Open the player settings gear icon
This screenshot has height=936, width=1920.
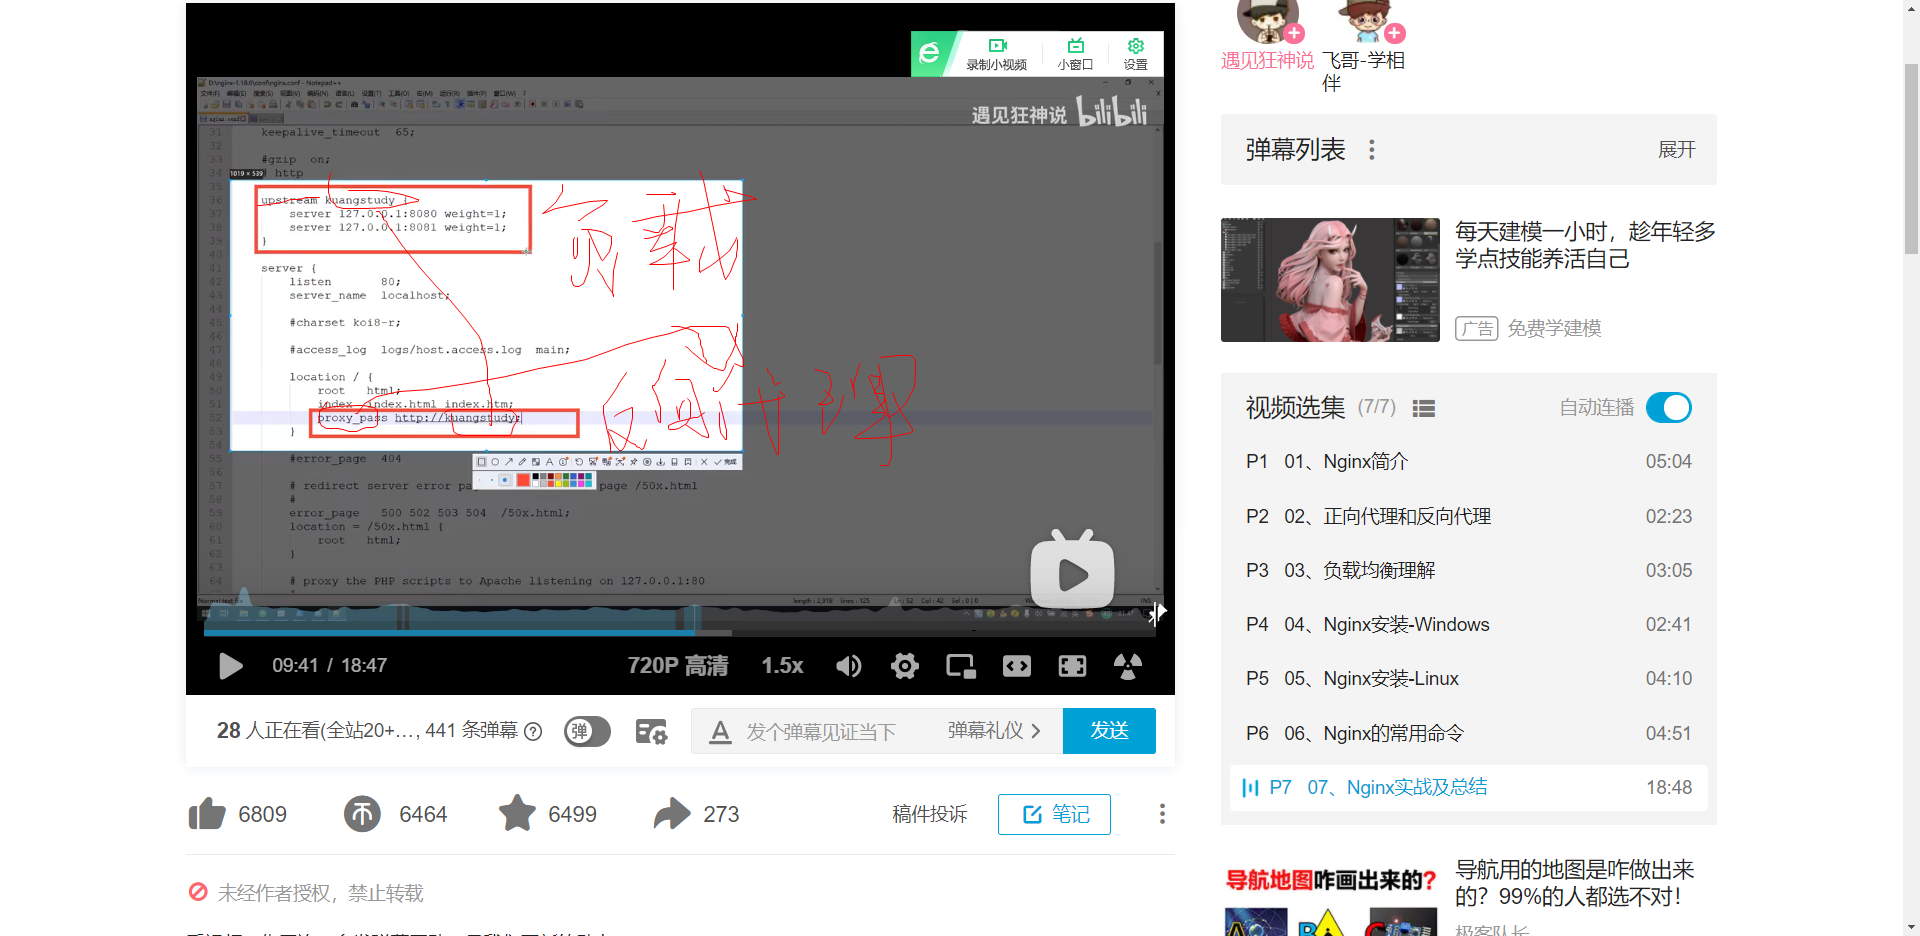pyautogui.click(x=905, y=666)
